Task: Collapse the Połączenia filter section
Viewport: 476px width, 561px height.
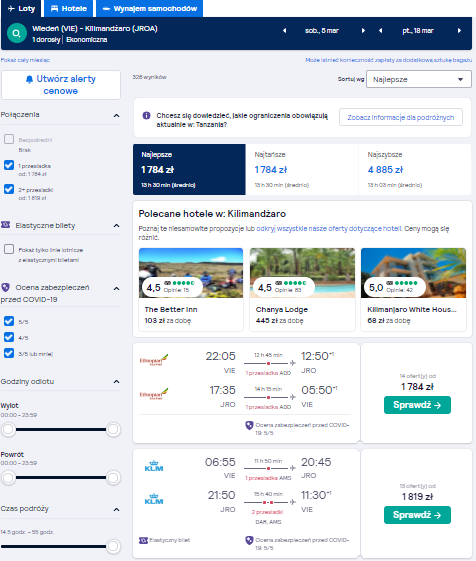Action: pos(116,116)
